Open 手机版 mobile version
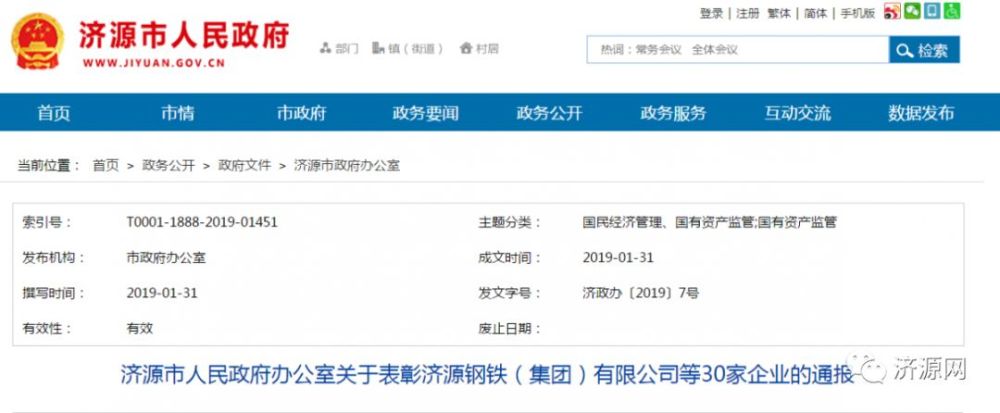The image size is (1000, 413). click(858, 13)
